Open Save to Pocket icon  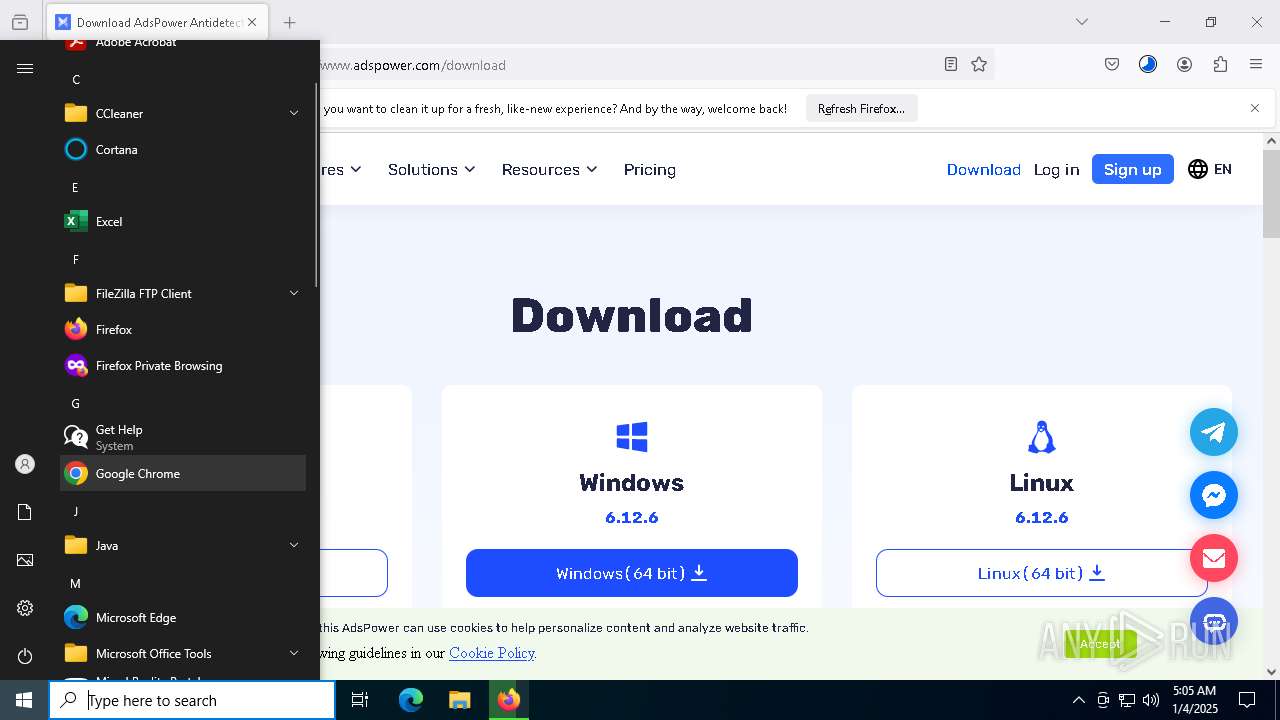click(x=1112, y=64)
